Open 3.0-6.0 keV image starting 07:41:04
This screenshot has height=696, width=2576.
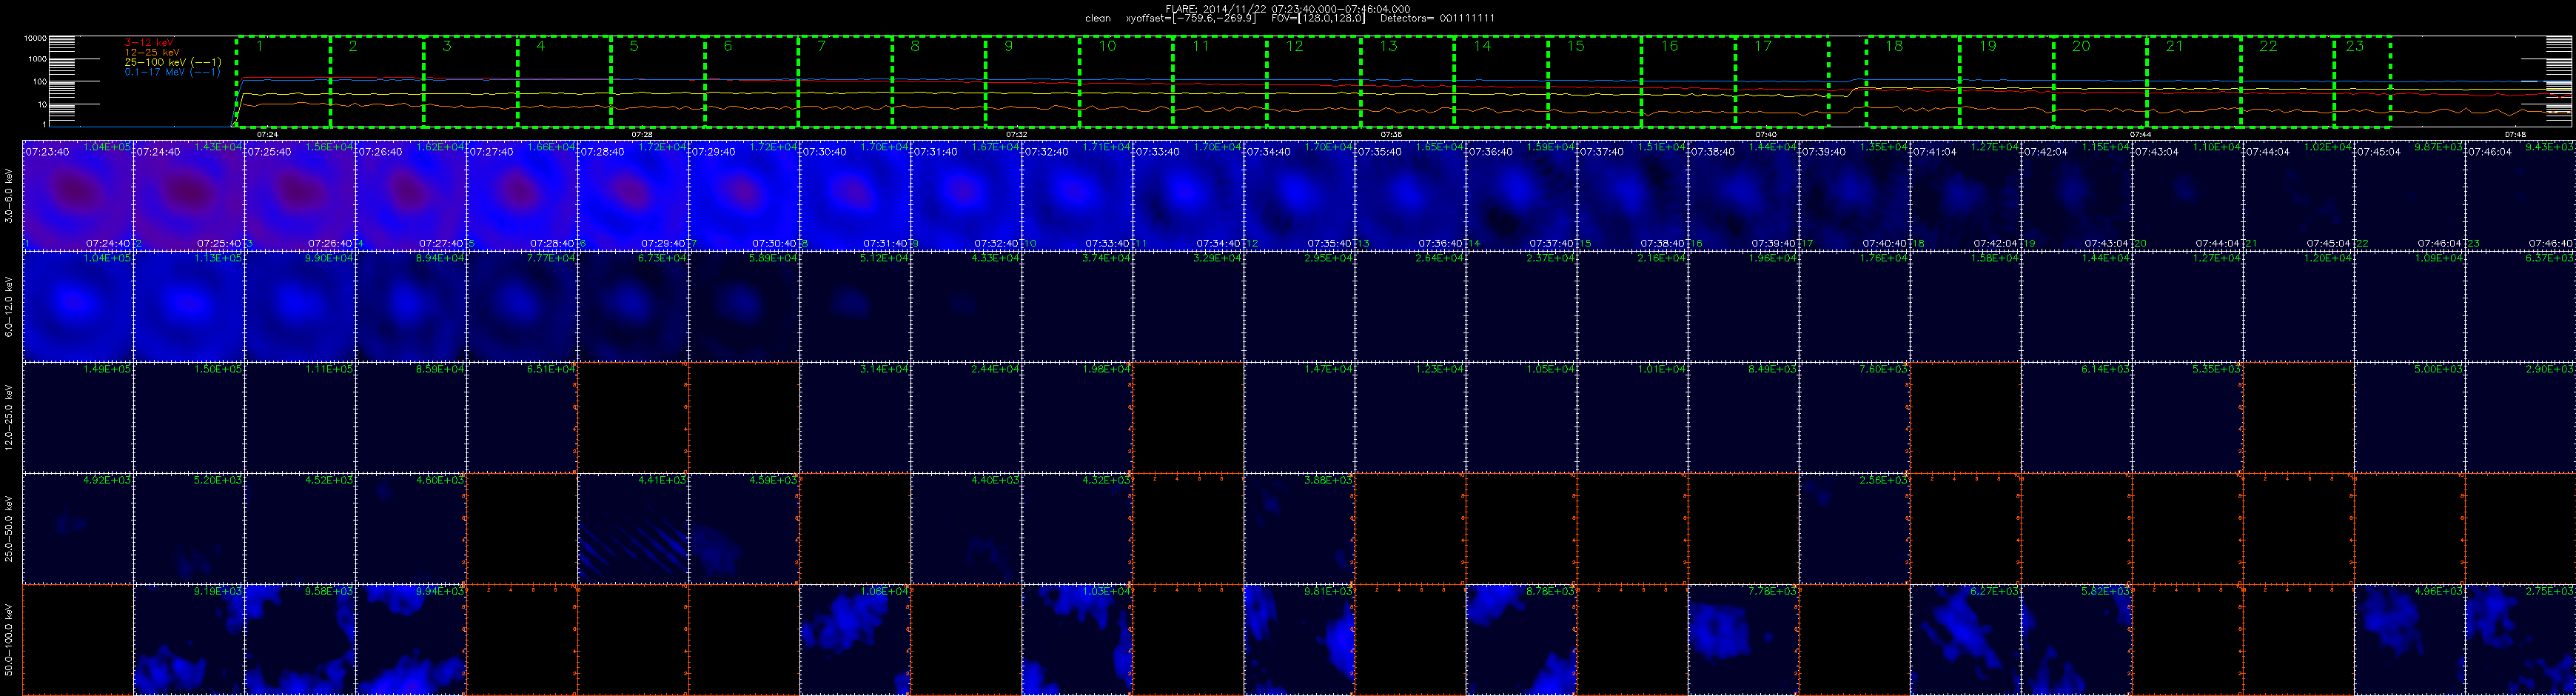[x=1965, y=195]
